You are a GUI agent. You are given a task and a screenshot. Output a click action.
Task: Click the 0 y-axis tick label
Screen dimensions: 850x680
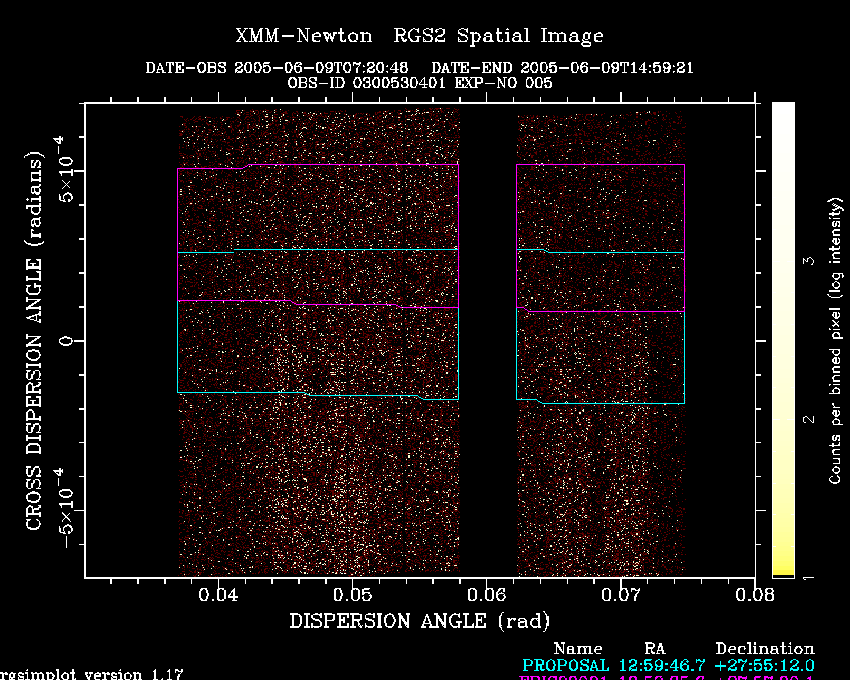[x=66, y=341]
